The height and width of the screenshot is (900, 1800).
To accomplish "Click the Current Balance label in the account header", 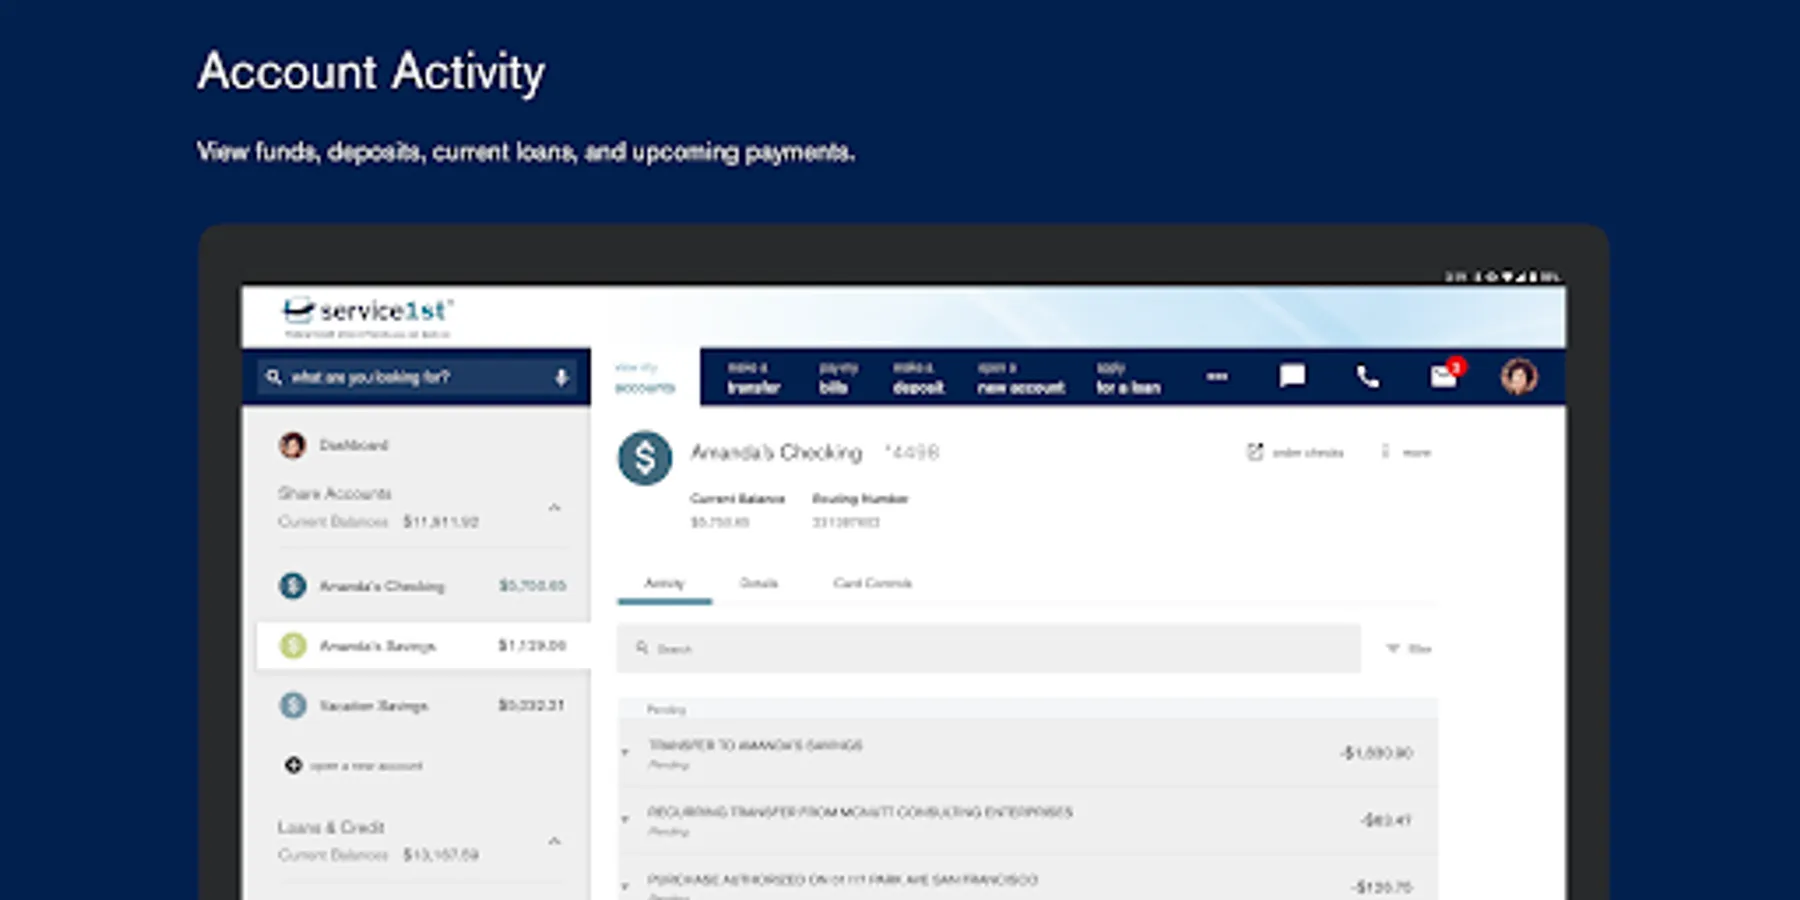I will 737,498.
